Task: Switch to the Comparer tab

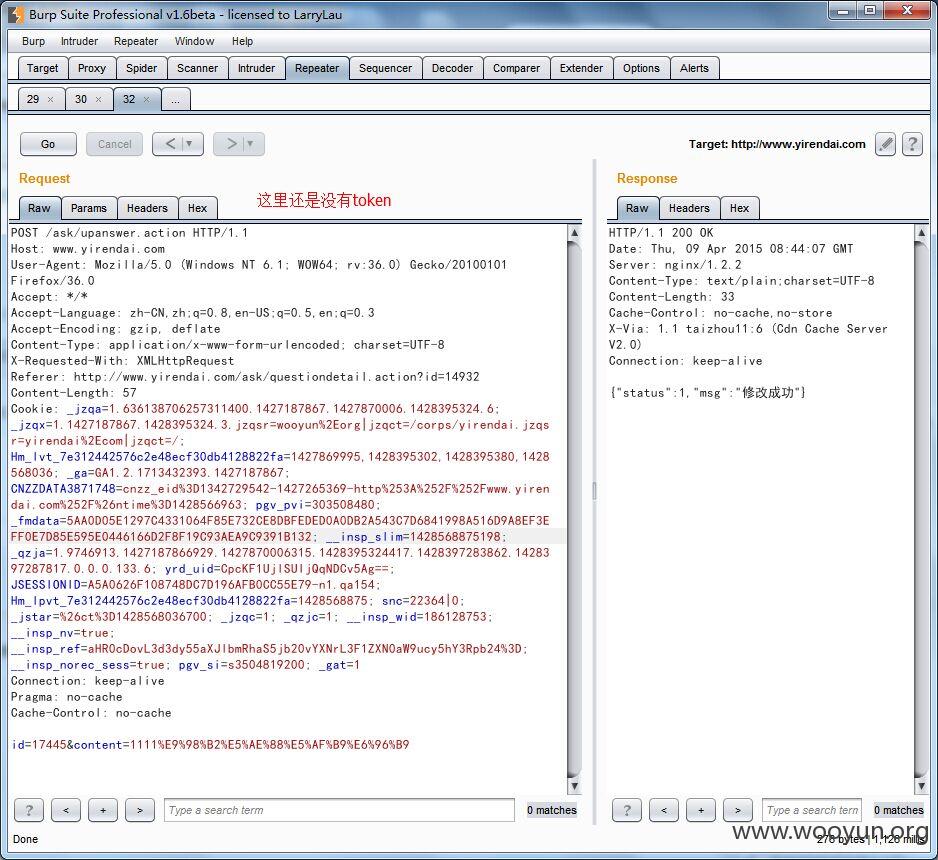Action: tap(516, 68)
